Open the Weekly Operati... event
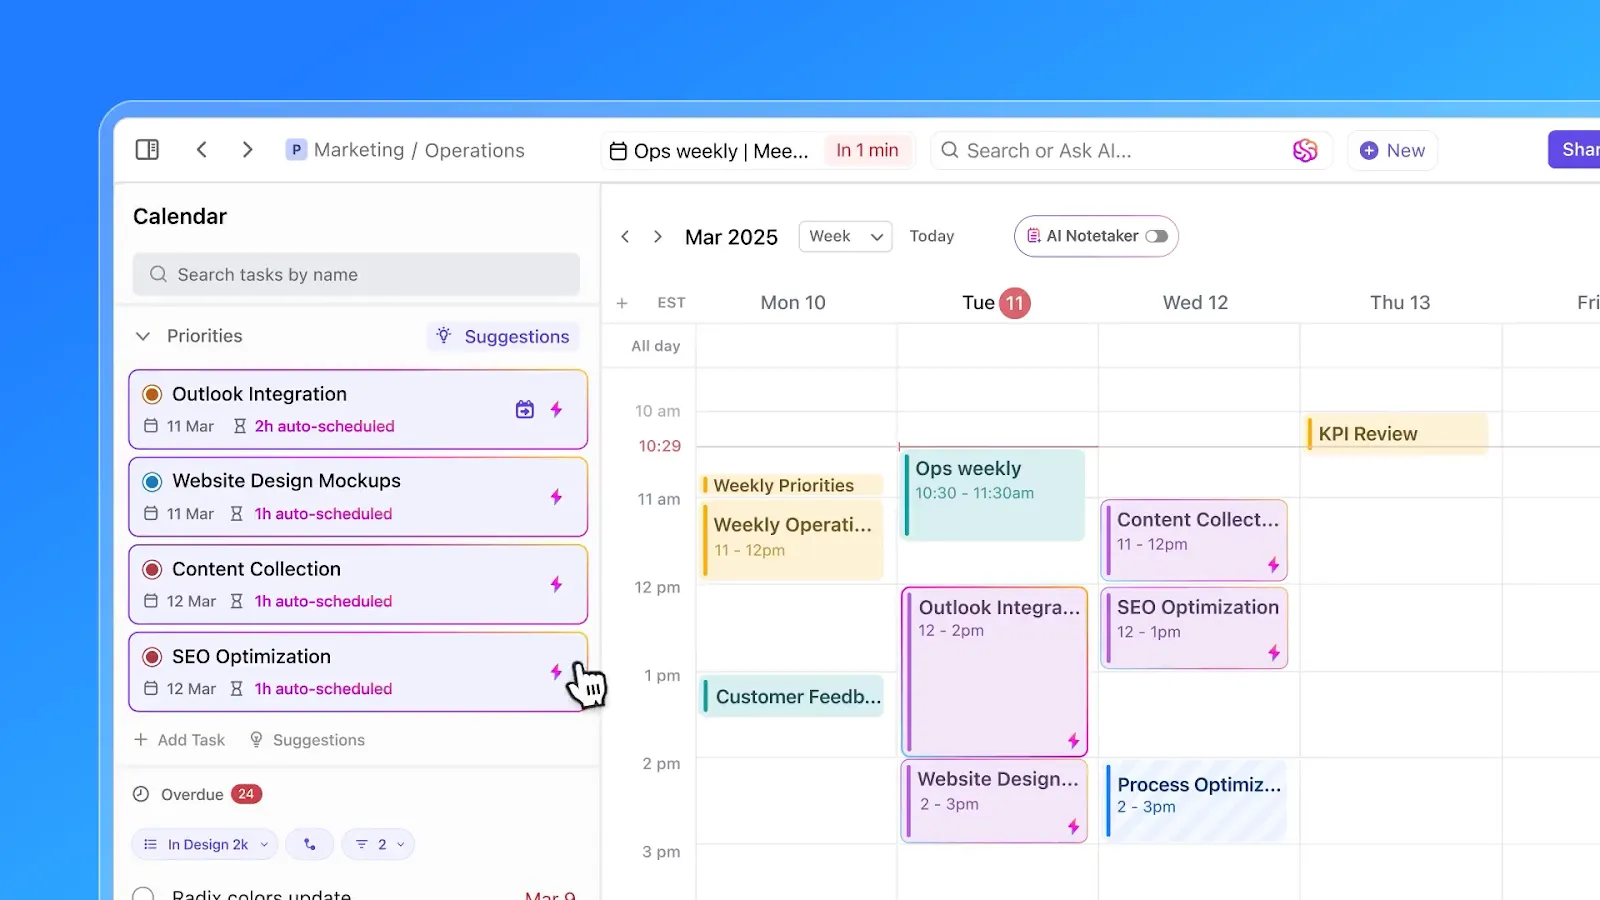 tap(792, 540)
